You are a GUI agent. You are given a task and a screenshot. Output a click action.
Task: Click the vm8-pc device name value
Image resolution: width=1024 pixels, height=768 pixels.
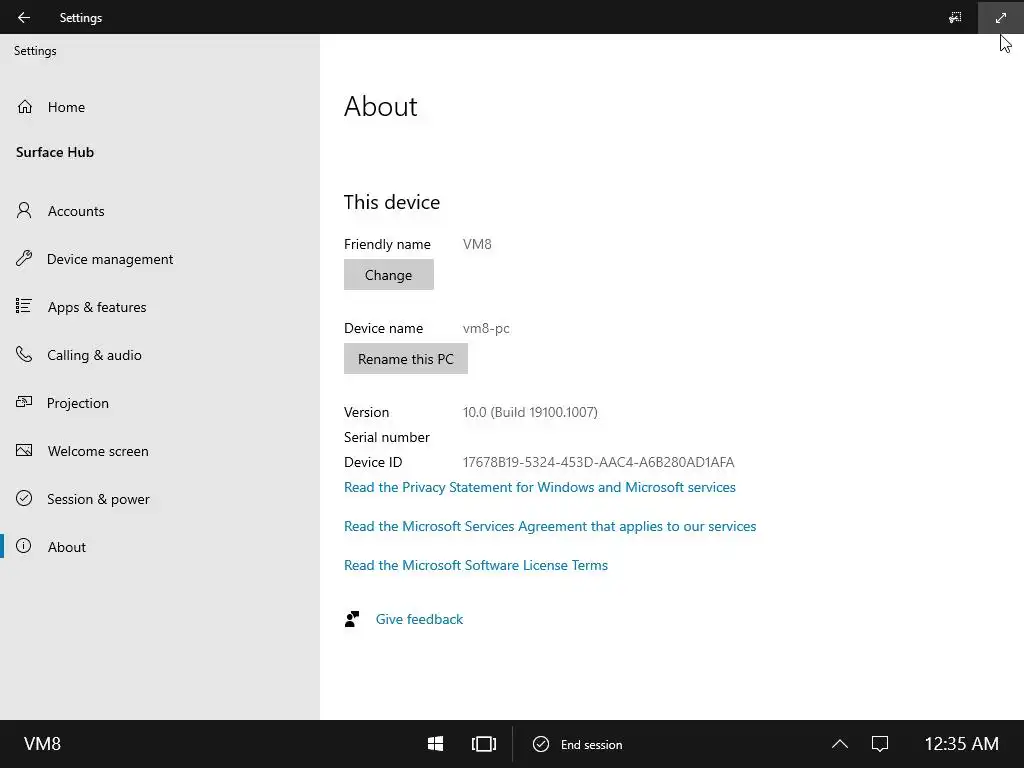[x=486, y=328]
